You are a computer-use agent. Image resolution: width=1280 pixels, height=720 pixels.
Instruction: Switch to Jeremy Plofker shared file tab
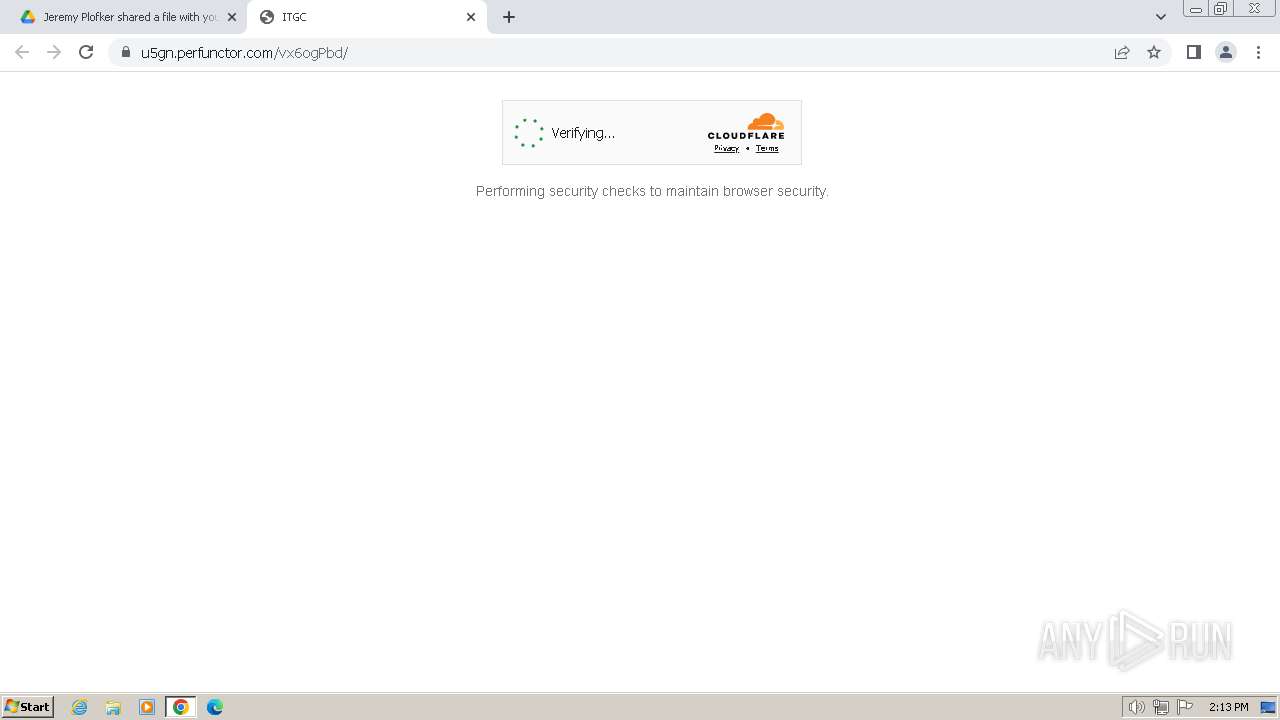pos(130,17)
